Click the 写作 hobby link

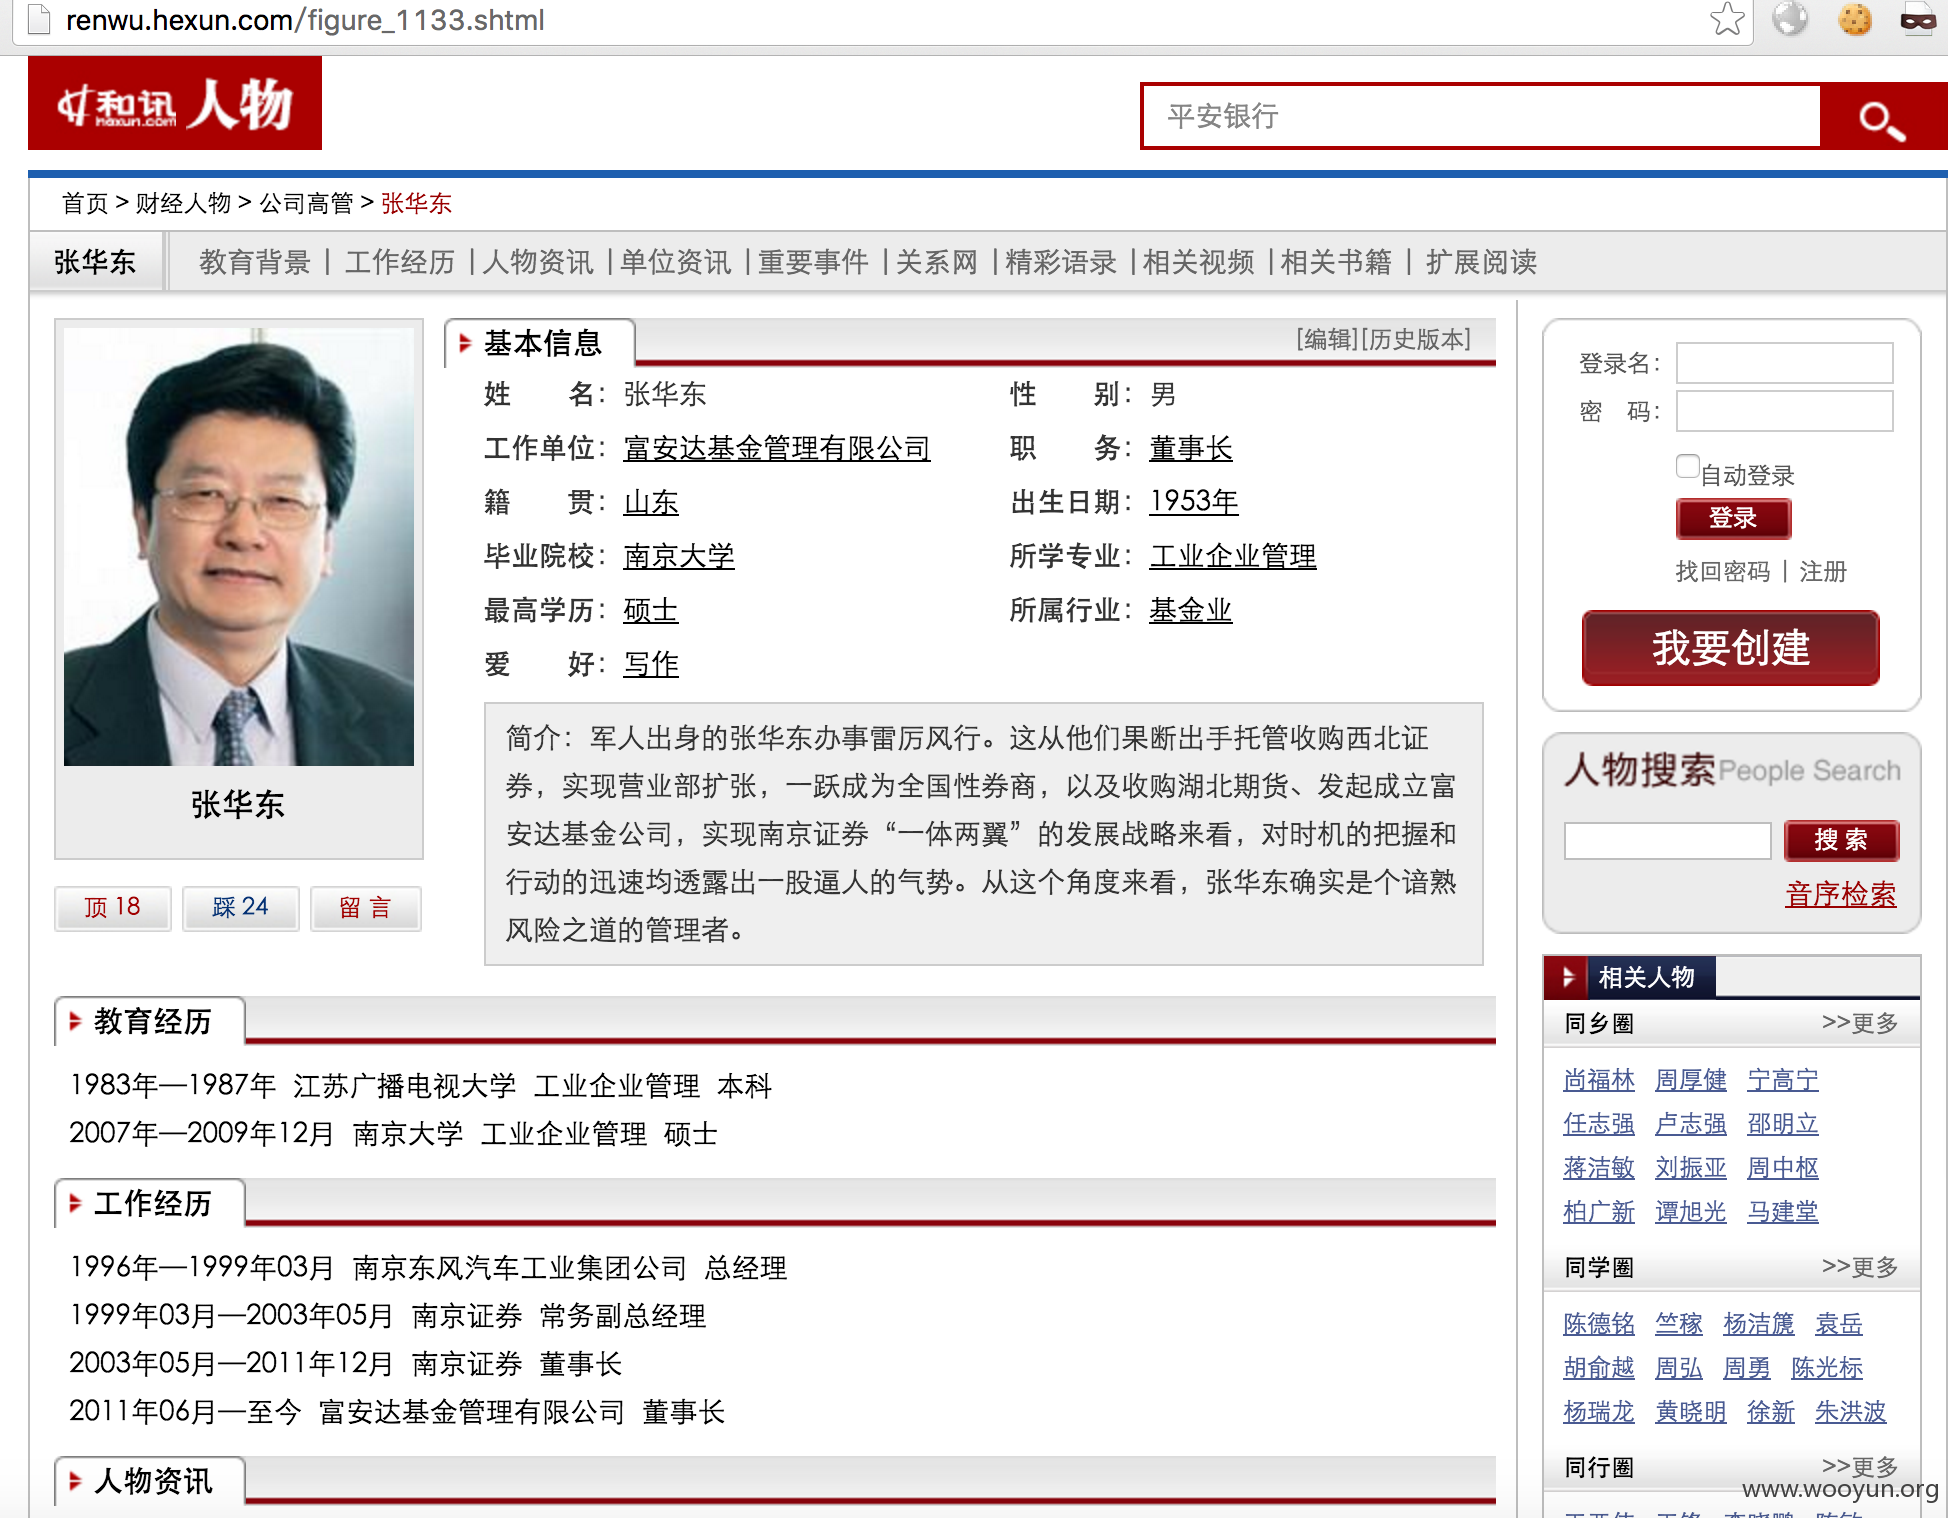pos(651,664)
